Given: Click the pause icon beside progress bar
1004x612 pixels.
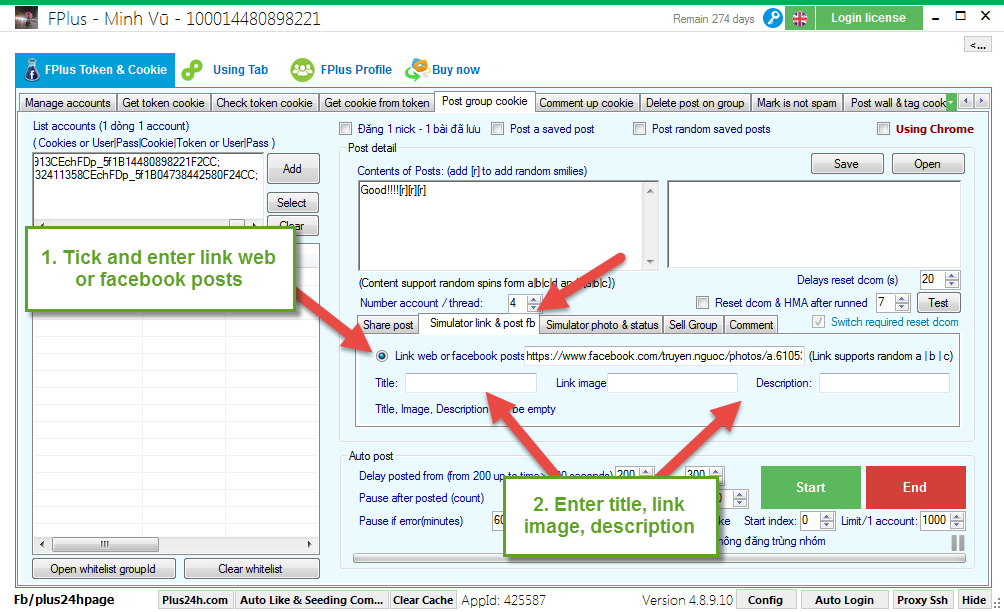Looking at the screenshot, I should [957, 543].
